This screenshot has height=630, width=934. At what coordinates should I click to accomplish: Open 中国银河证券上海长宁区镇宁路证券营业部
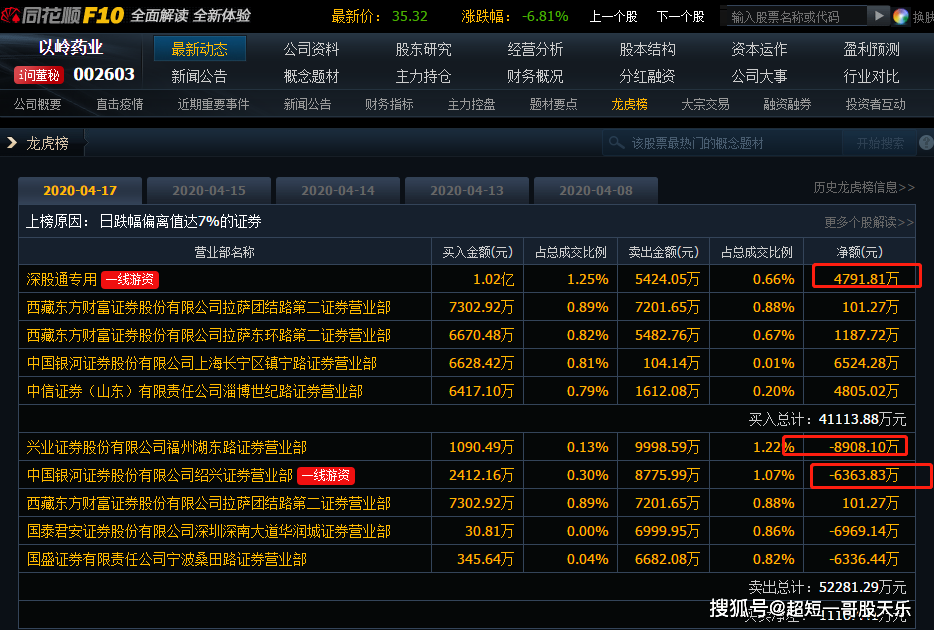point(202,363)
